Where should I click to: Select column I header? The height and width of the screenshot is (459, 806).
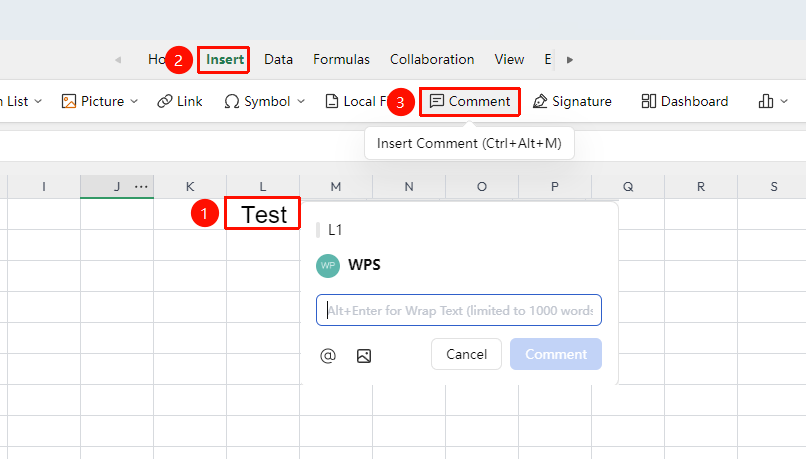pyautogui.click(x=44, y=187)
